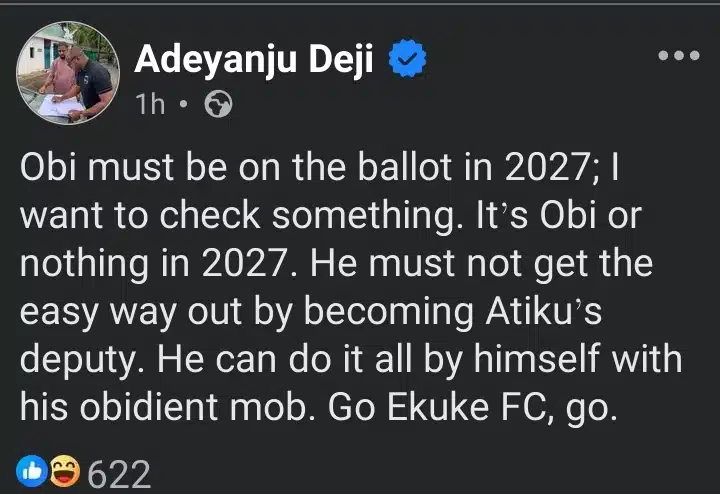Click the "1h" post timestamp
This screenshot has width=720, height=494.
[150, 105]
